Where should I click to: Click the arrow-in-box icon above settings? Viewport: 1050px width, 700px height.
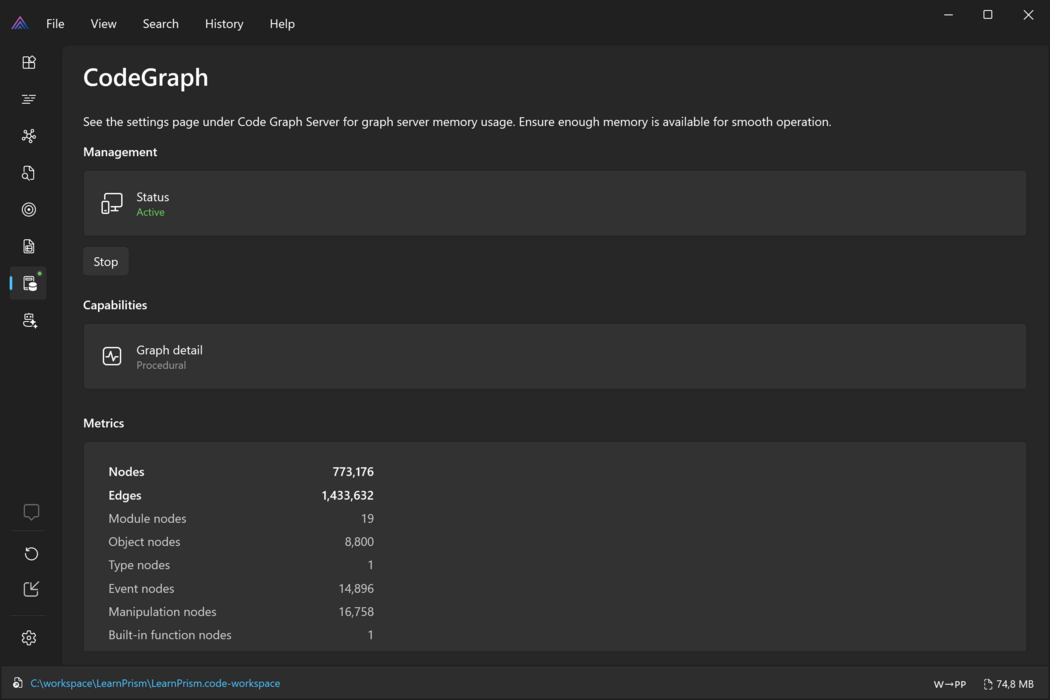tap(31, 589)
